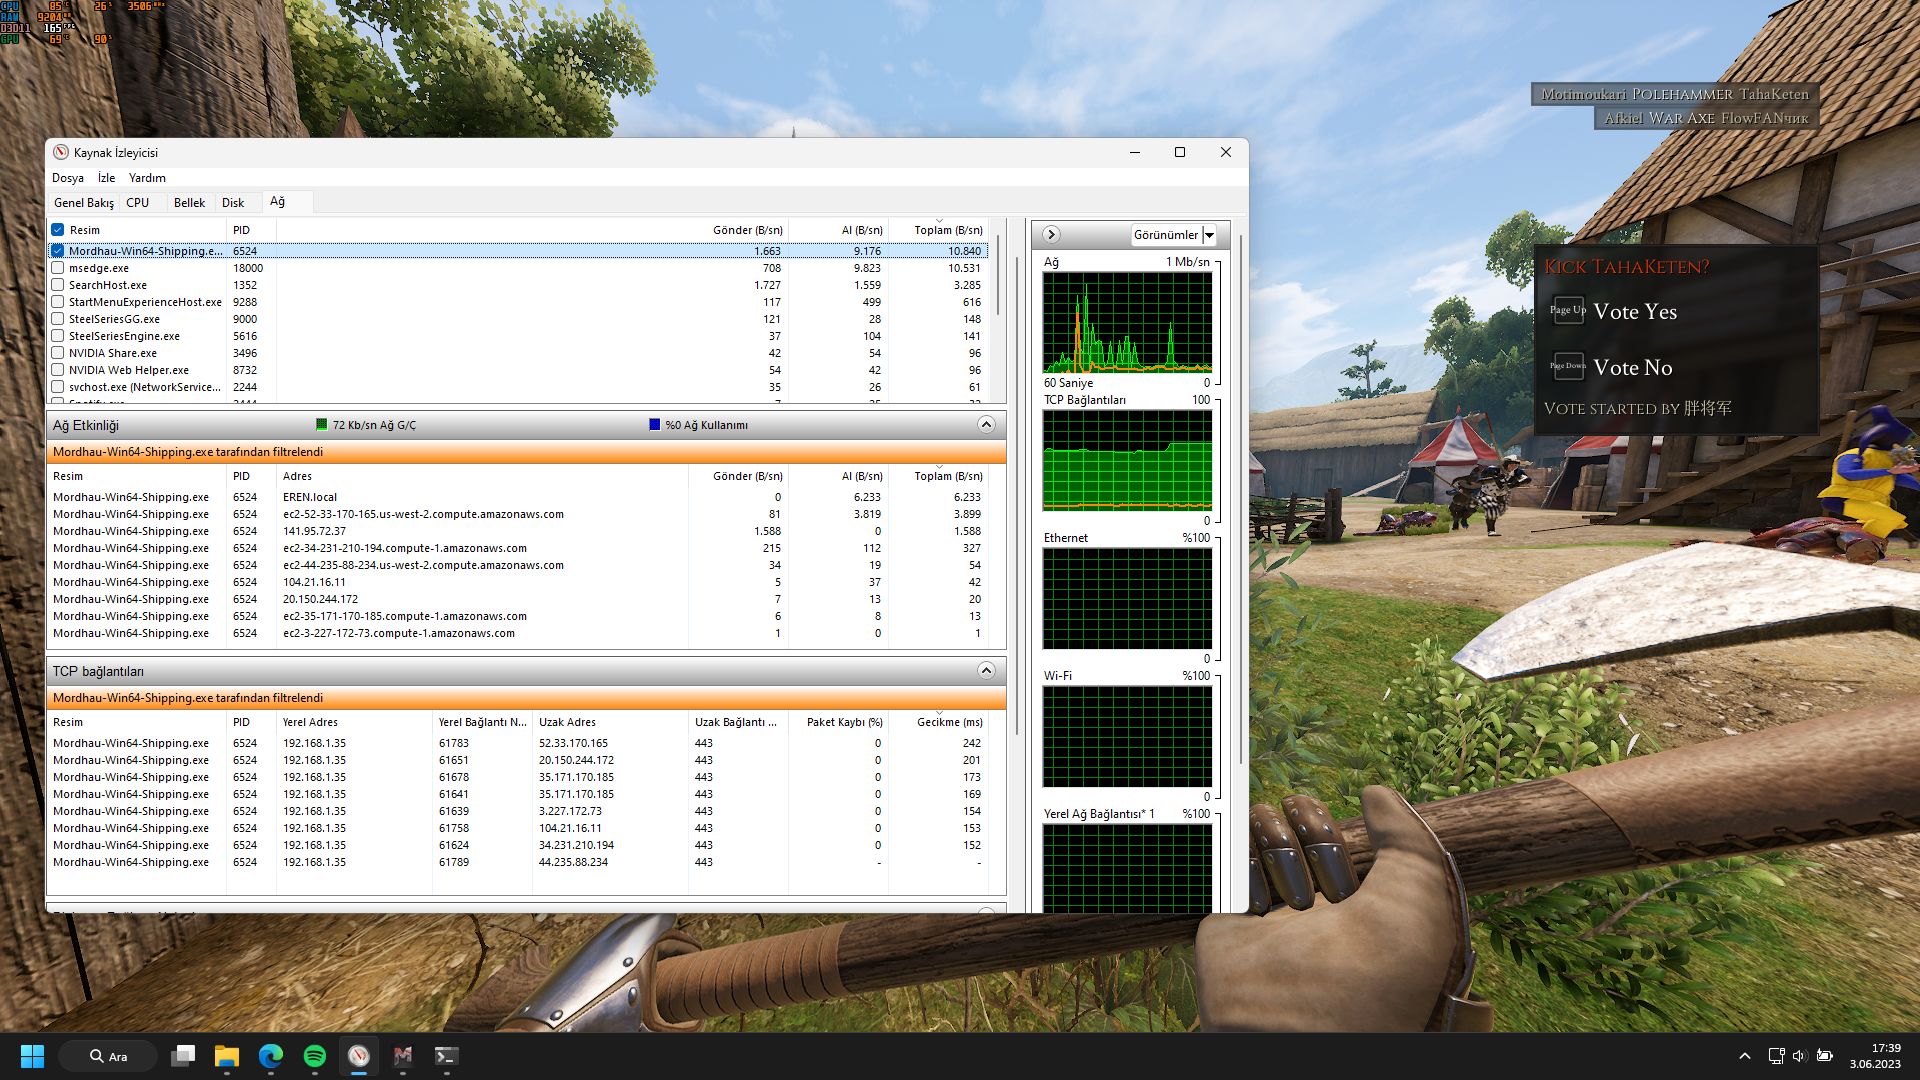The height and width of the screenshot is (1080, 1920).
Task: Open Microsoft Edge taskbar icon
Action: [x=270, y=1056]
